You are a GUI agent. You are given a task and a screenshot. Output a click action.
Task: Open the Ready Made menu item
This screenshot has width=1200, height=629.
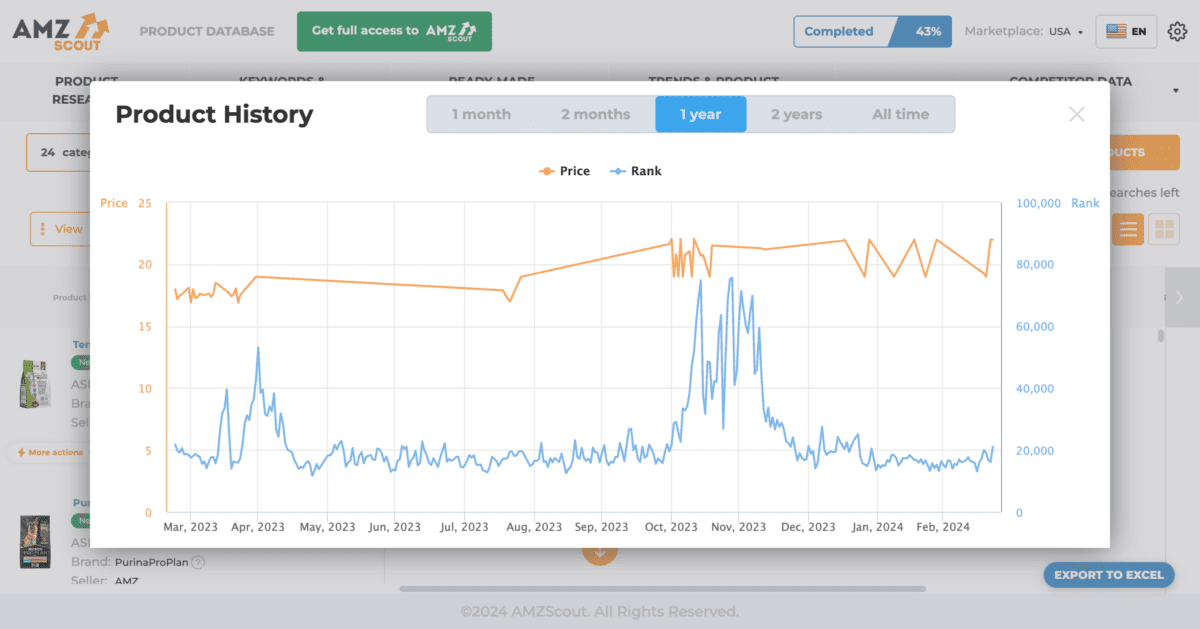(491, 81)
